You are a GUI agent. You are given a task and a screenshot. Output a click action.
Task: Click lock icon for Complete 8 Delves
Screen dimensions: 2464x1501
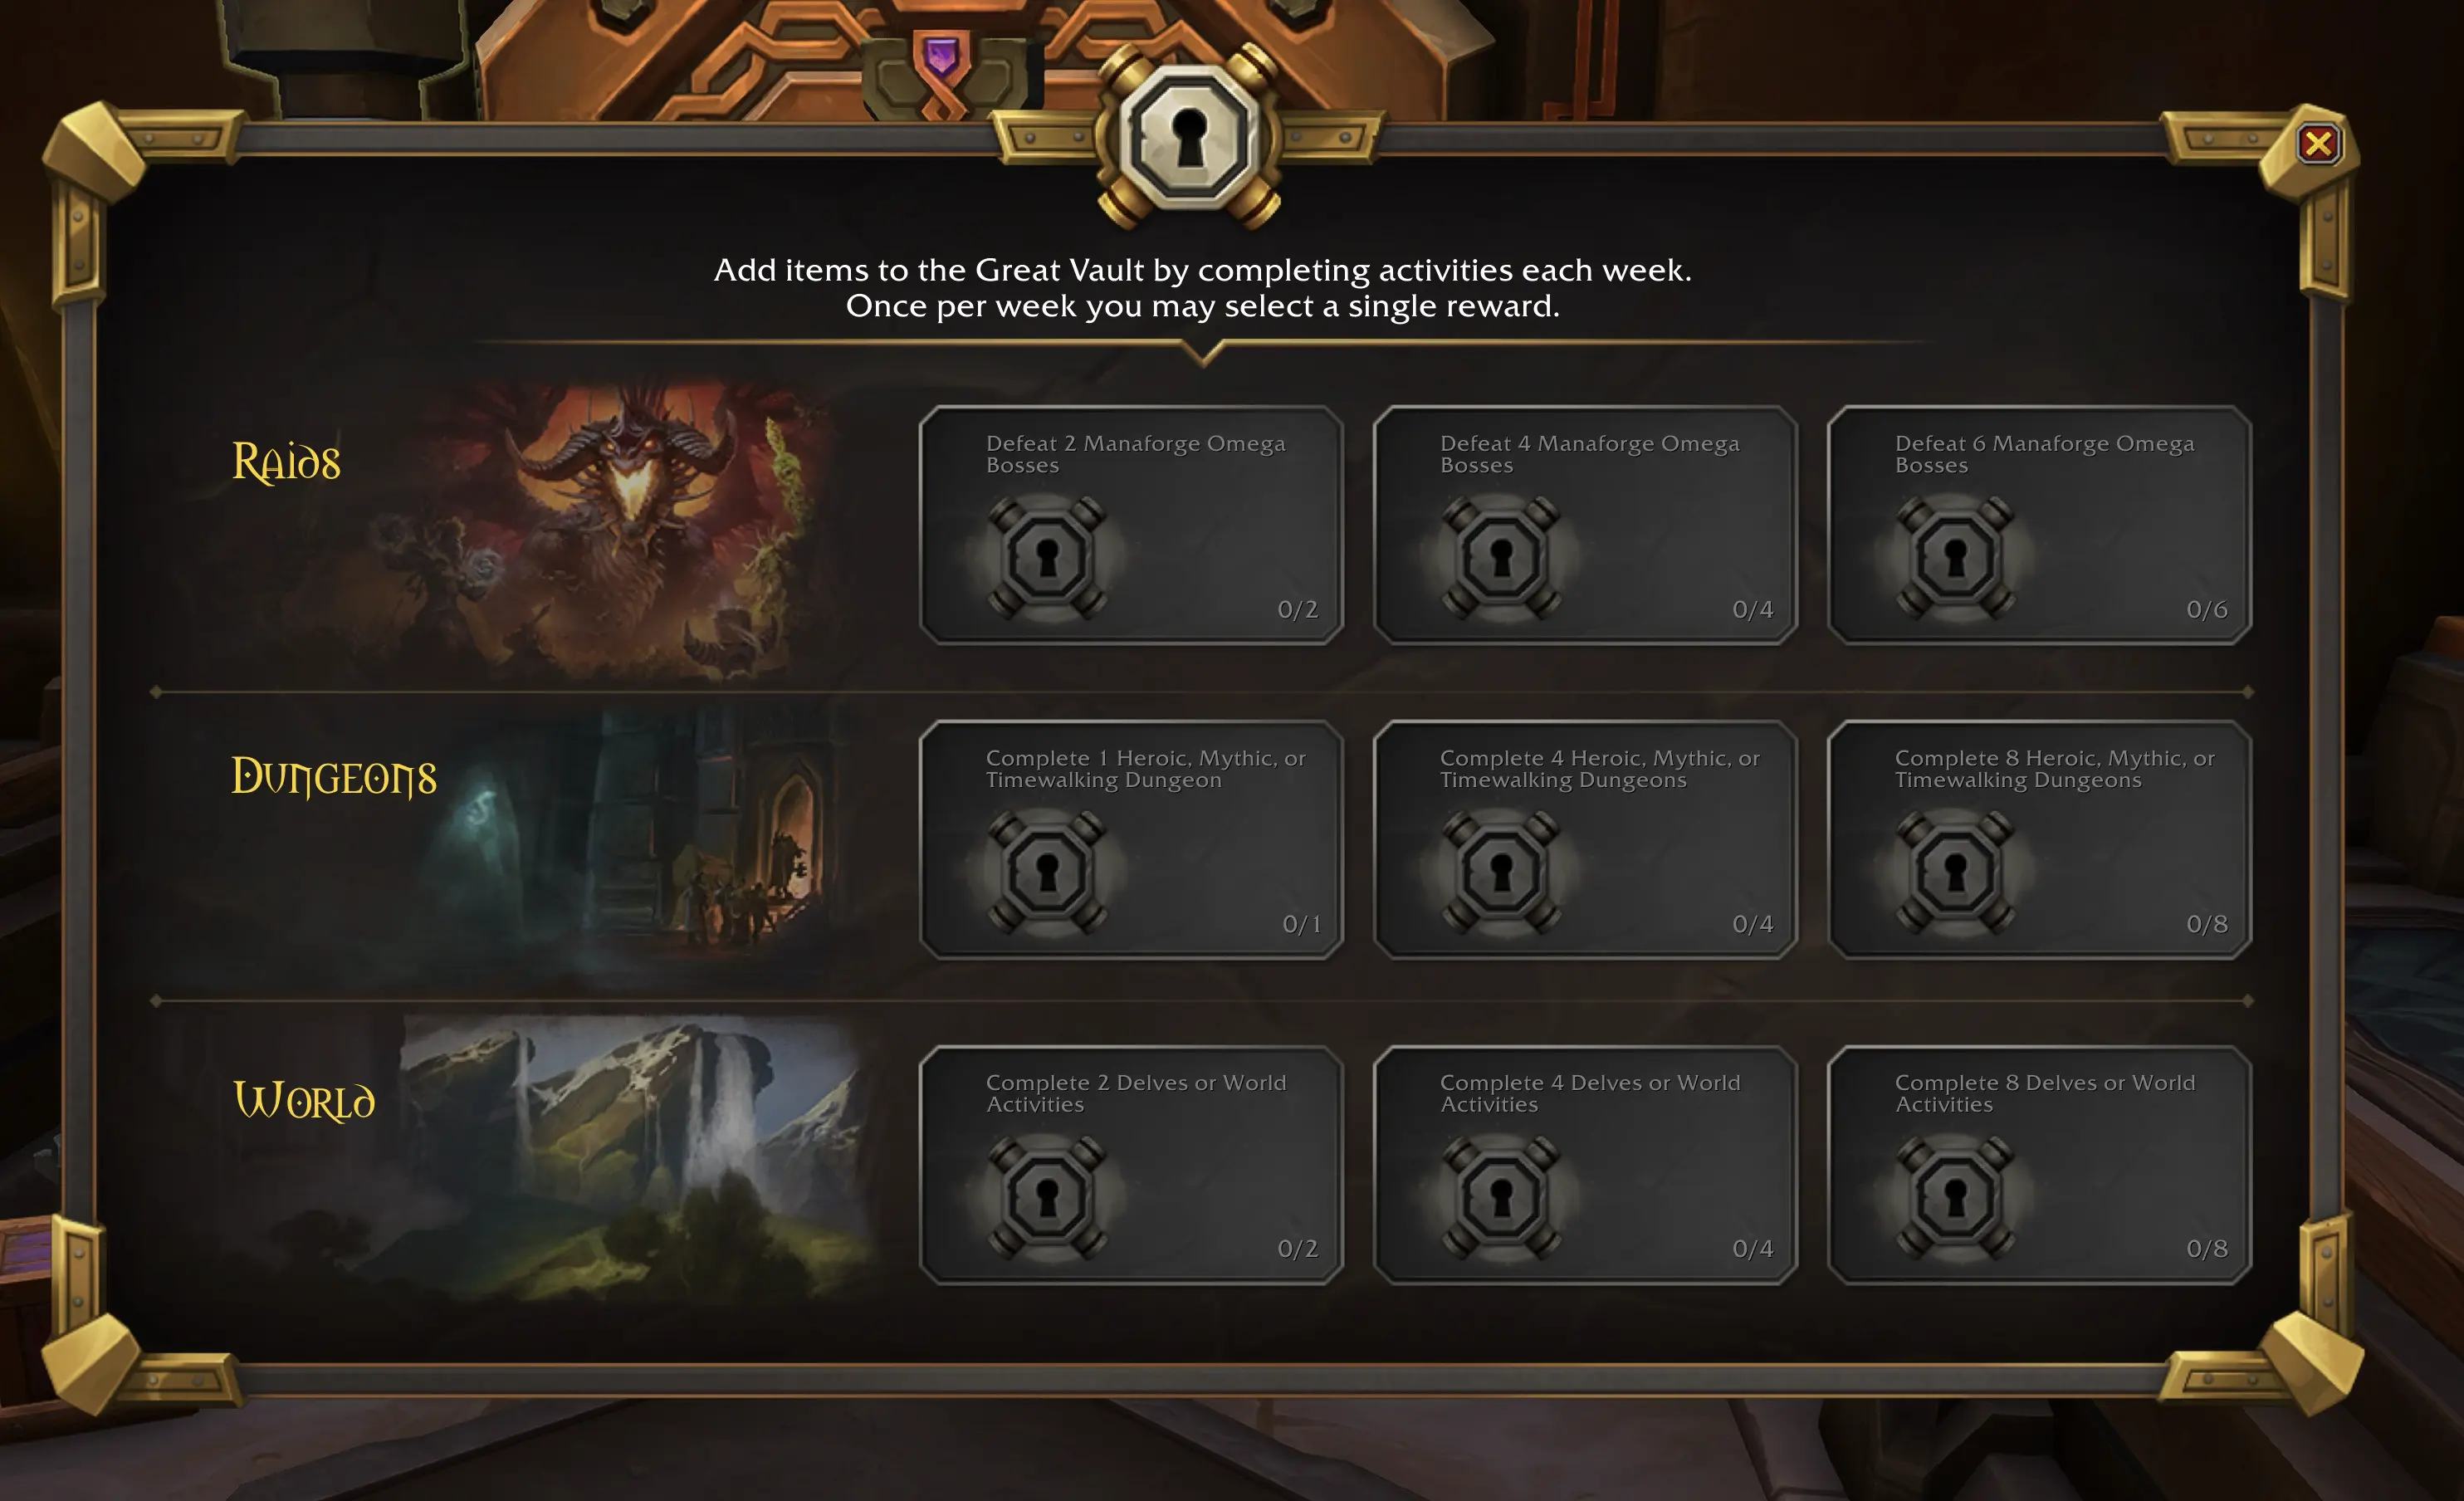(x=1955, y=1196)
